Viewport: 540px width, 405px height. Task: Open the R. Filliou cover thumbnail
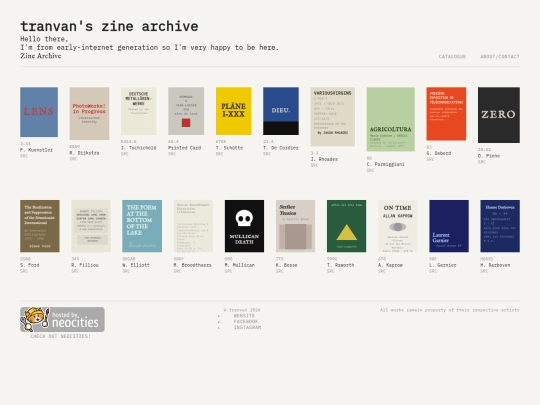pyautogui.click(x=91, y=226)
